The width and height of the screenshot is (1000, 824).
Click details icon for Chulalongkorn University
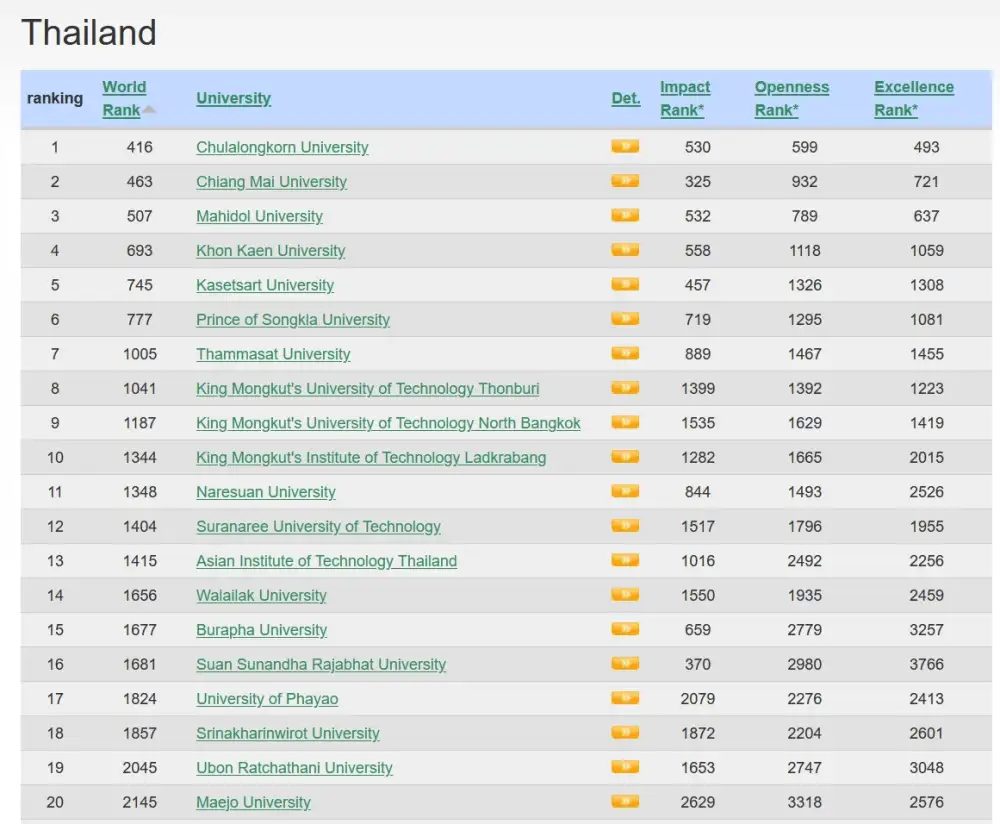pyautogui.click(x=625, y=147)
